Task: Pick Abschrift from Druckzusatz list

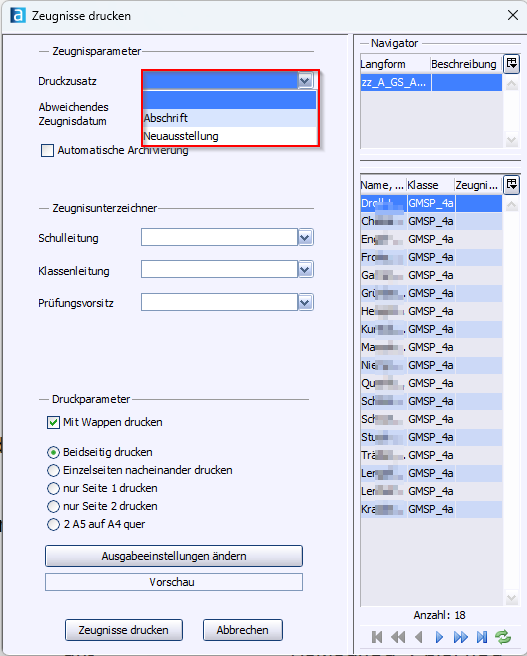Action: click(x=230, y=118)
